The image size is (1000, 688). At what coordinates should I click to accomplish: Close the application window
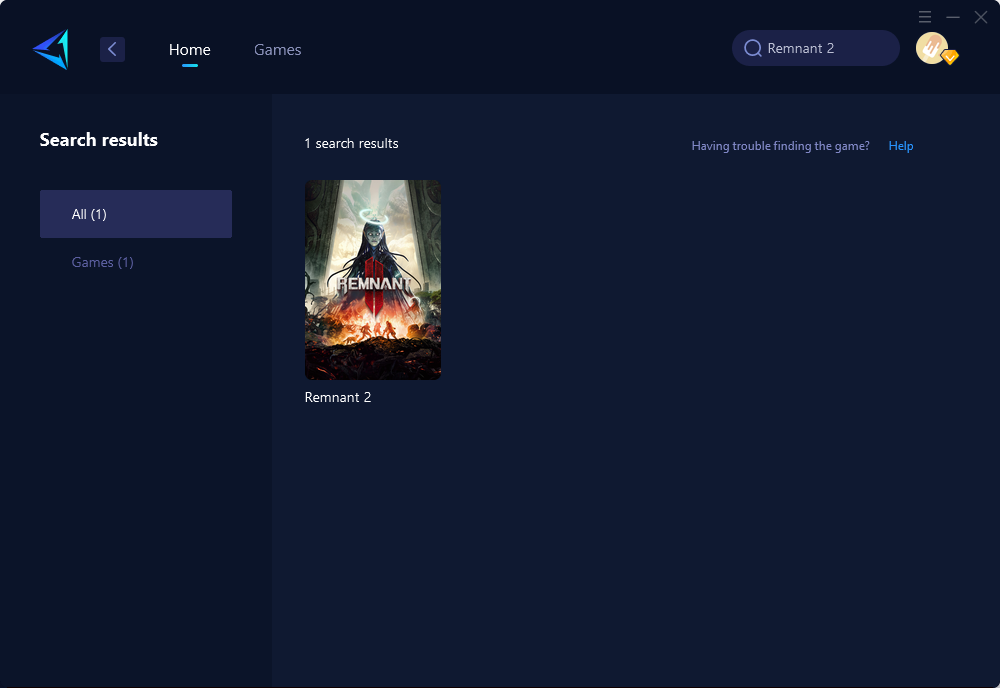click(981, 17)
